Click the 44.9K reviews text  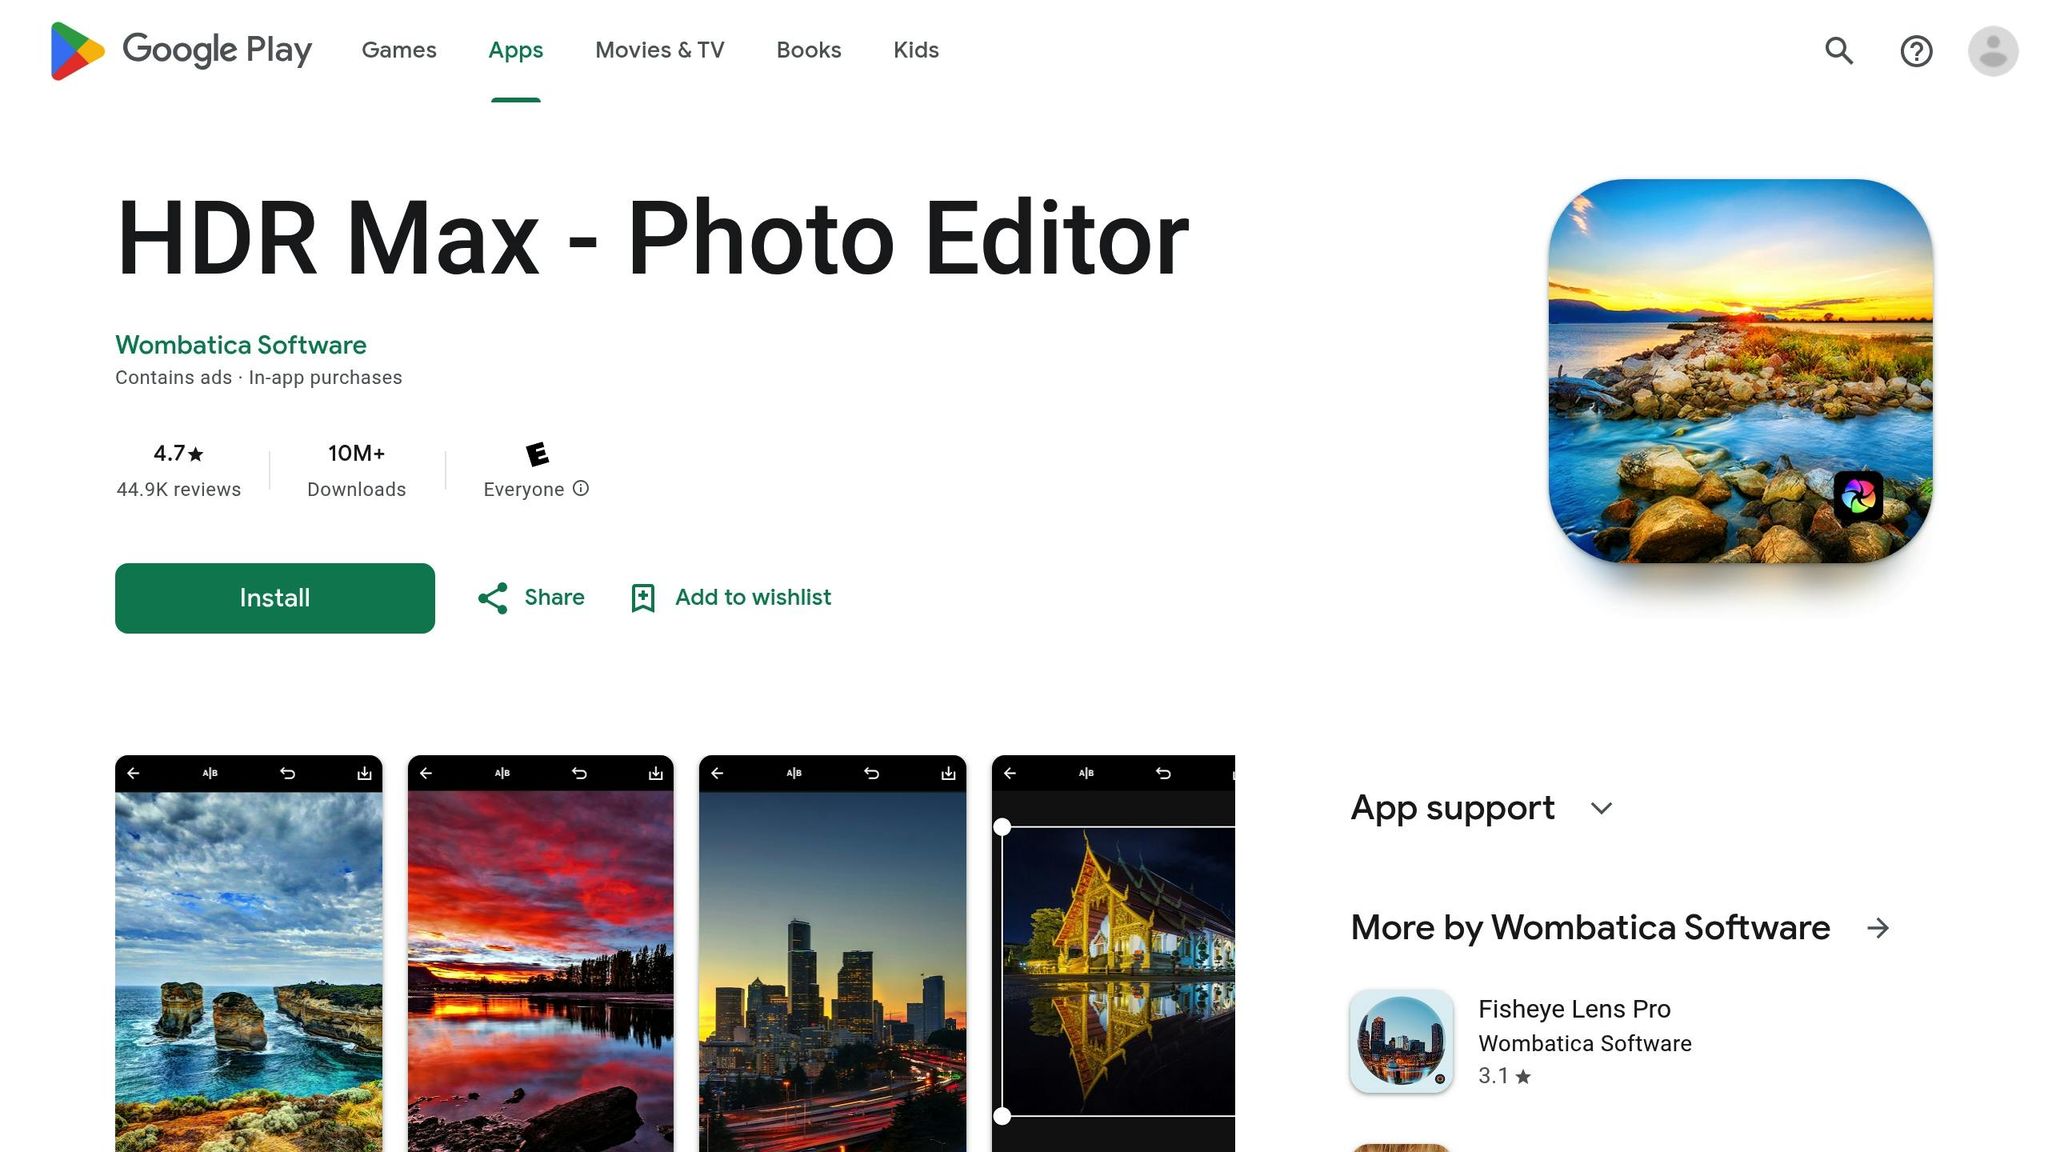(x=179, y=489)
